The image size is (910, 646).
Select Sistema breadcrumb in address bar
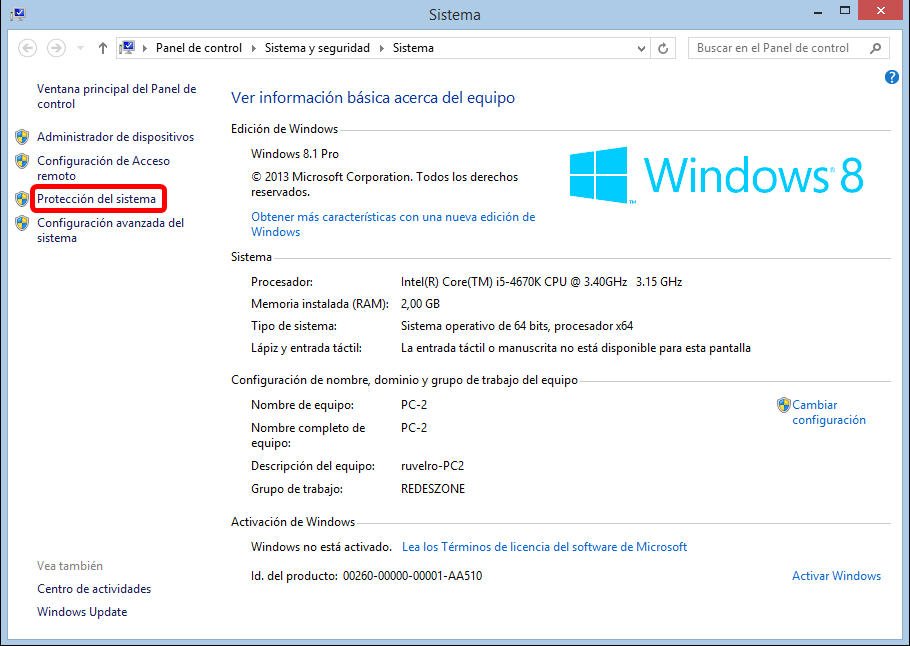(413, 48)
